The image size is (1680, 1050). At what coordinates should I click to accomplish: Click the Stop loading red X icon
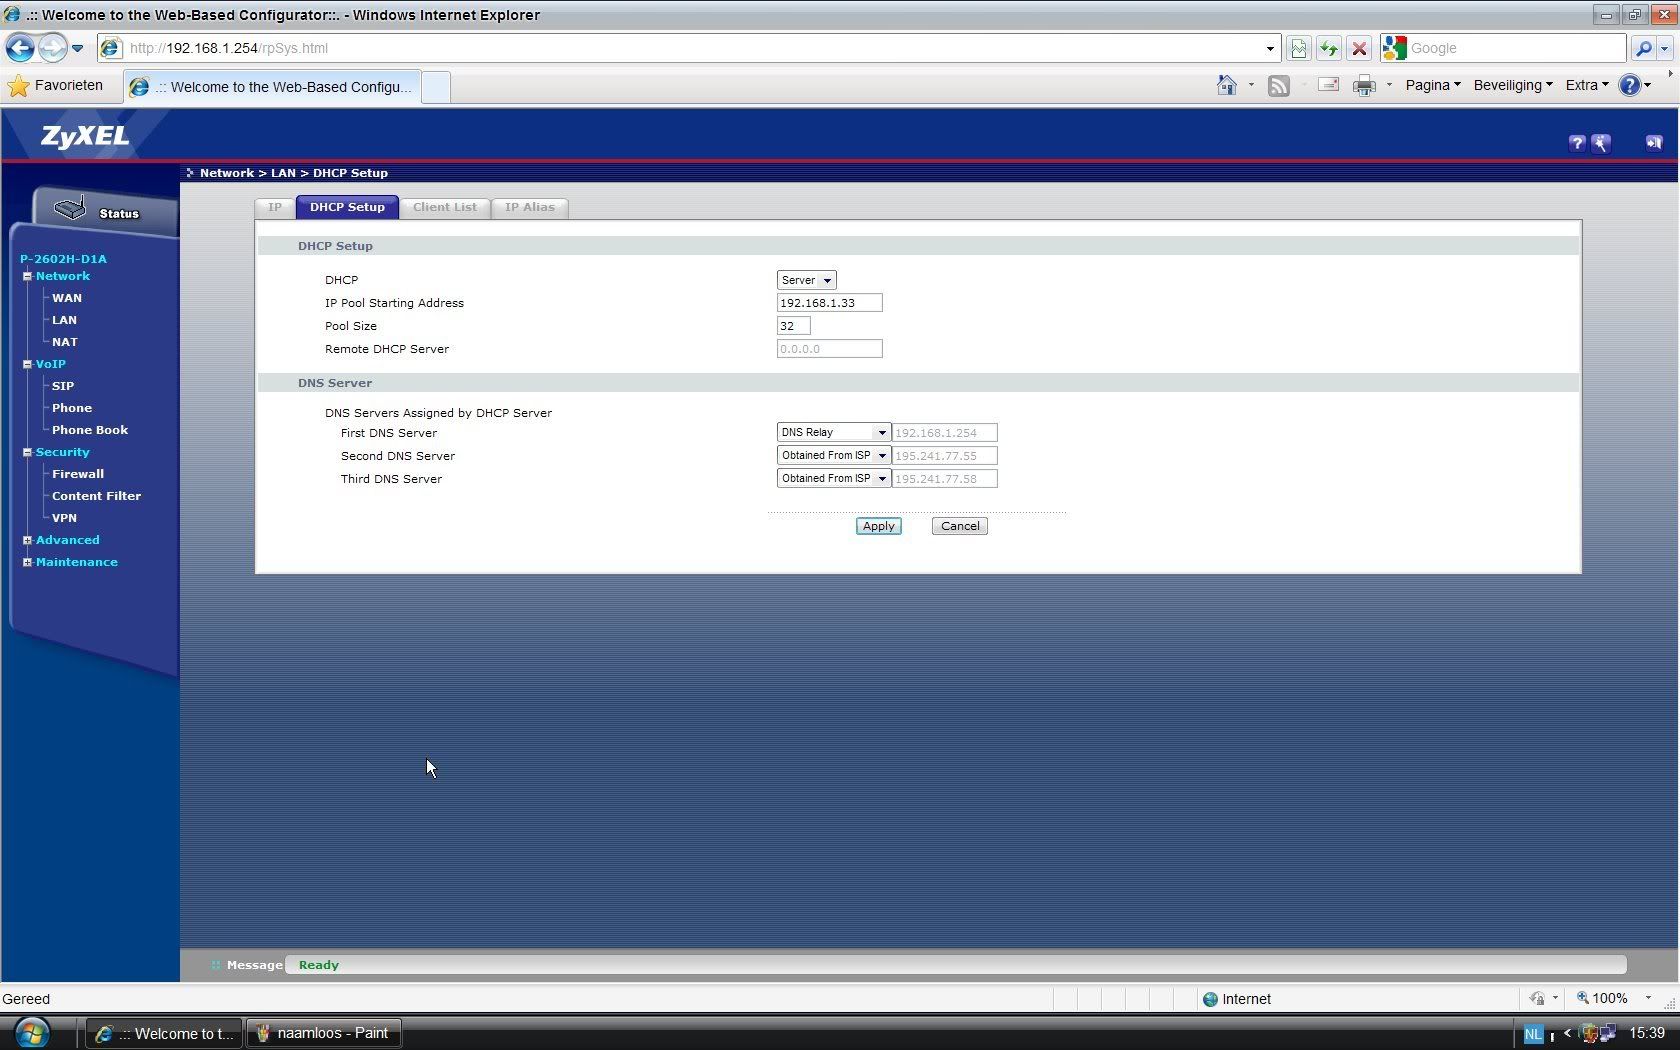coord(1358,48)
